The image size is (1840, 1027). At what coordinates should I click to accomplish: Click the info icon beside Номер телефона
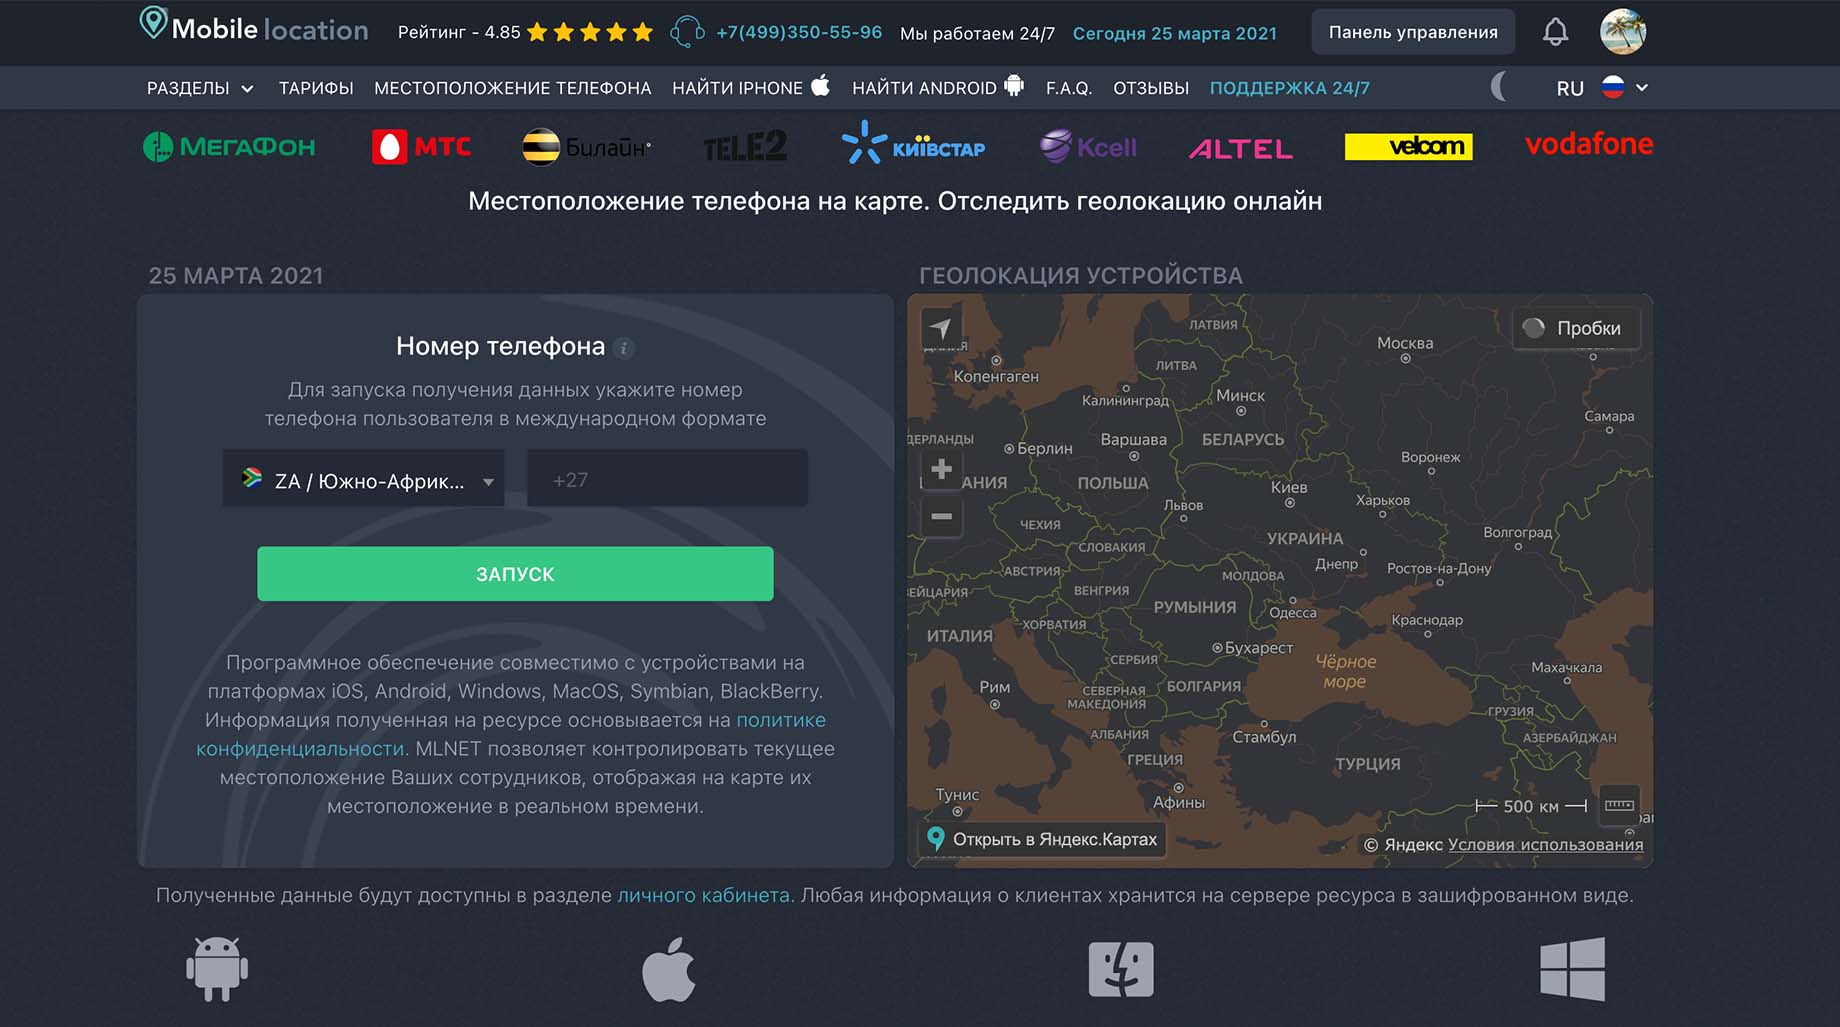tap(624, 348)
